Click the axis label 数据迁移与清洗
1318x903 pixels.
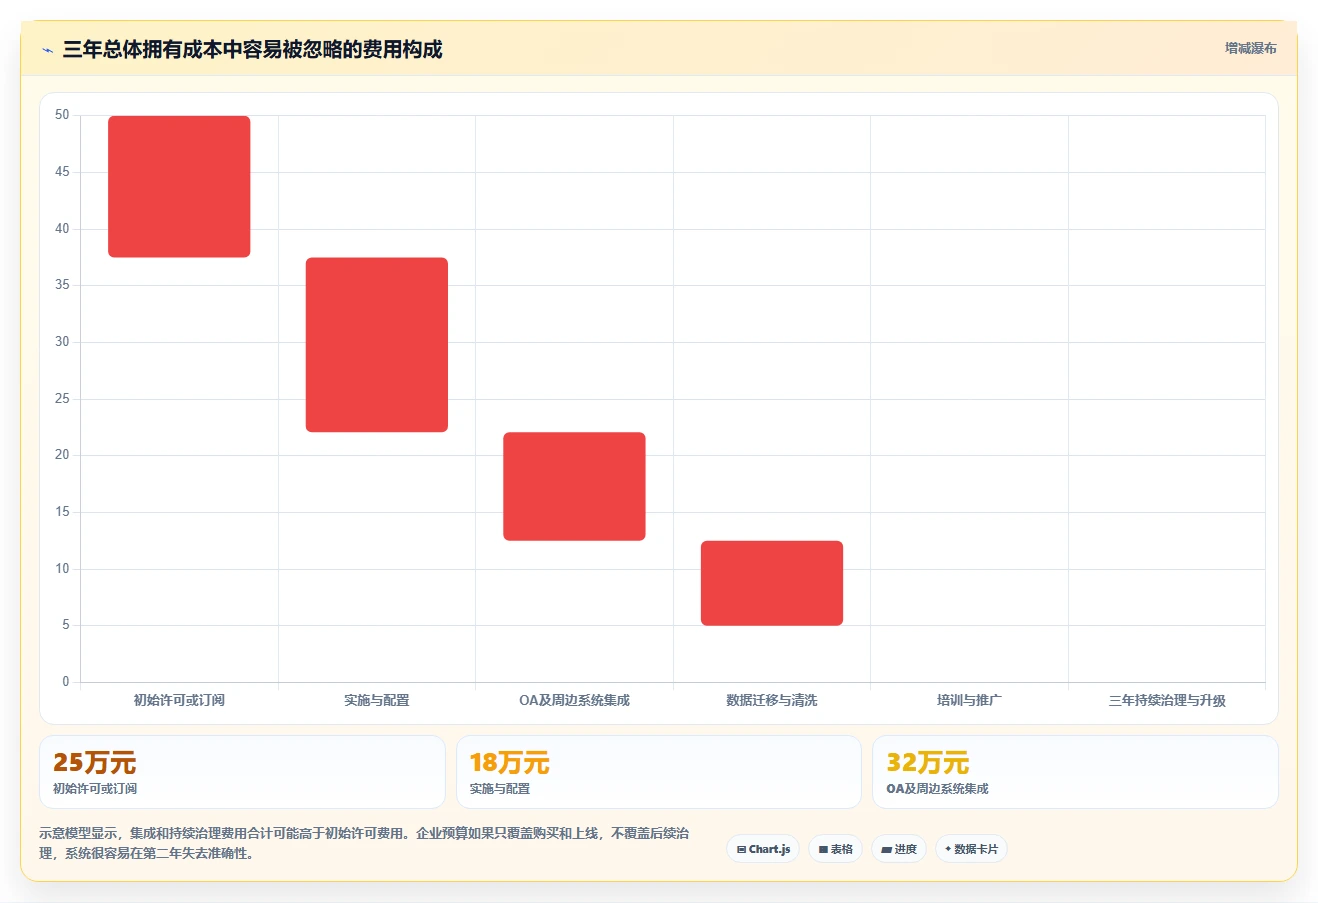(x=772, y=700)
